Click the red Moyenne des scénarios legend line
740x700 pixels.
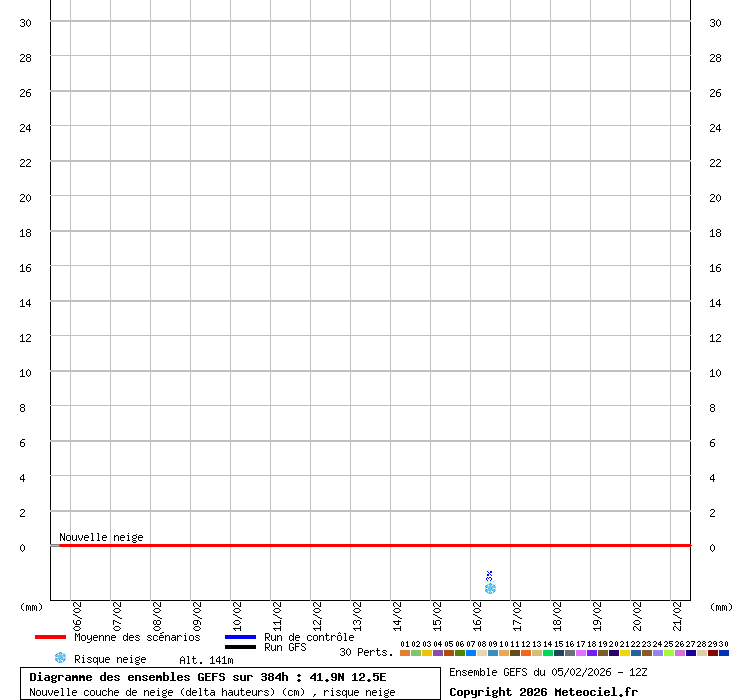tap(50, 637)
